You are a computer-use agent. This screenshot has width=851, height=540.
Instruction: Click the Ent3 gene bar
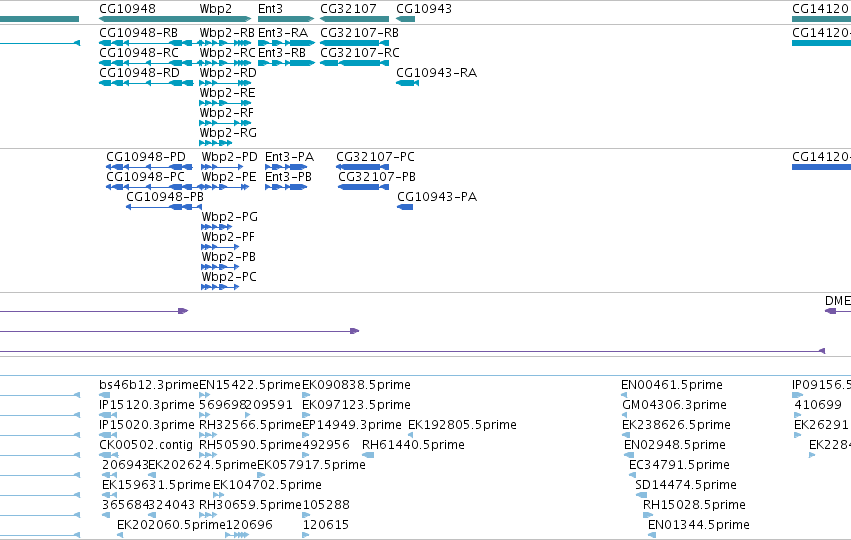tap(286, 19)
